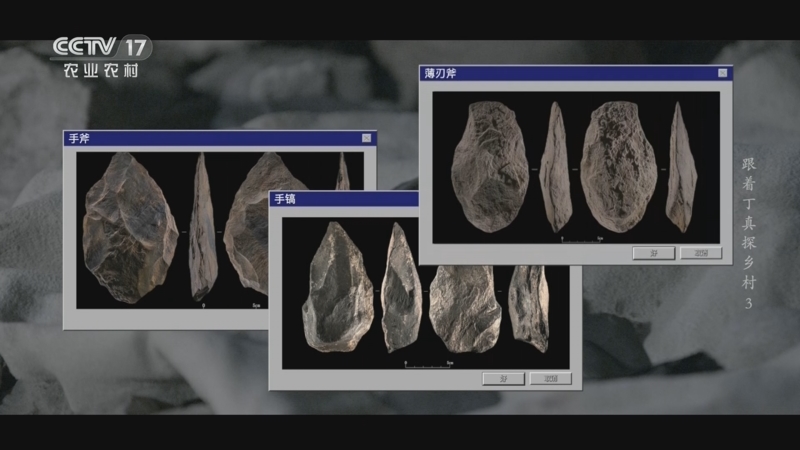Close the 手斧 window
Image resolution: width=800 pixels, height=450 pixels.
point(366,137)
